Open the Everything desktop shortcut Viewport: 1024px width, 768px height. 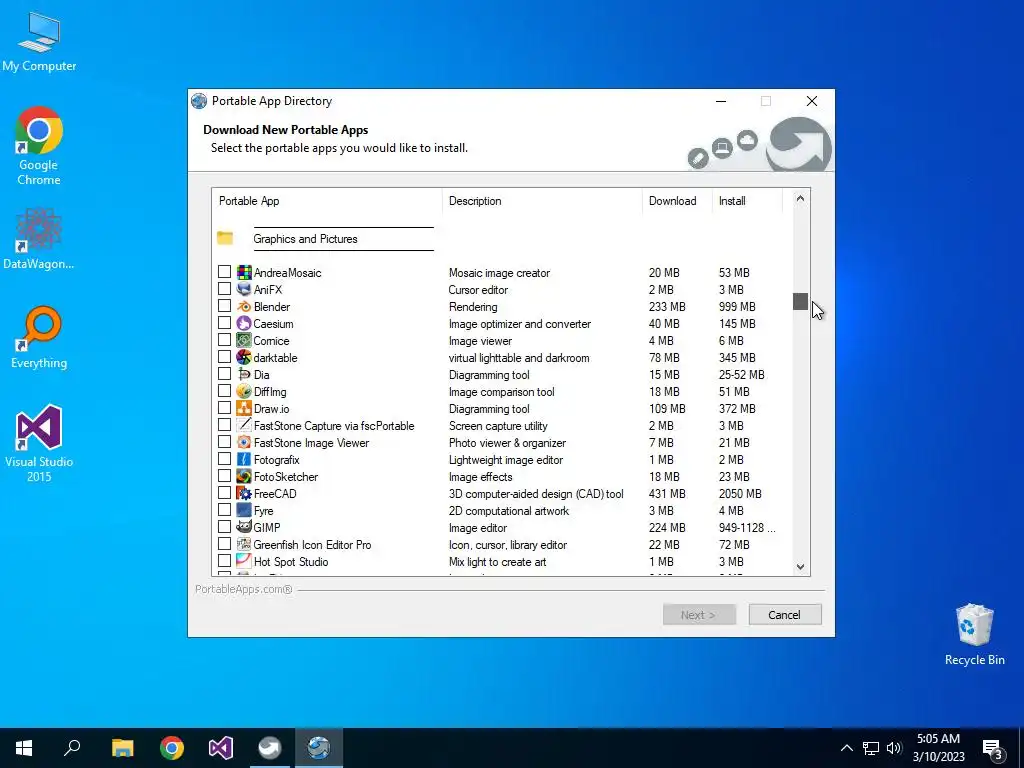click(x=39, y=338)
